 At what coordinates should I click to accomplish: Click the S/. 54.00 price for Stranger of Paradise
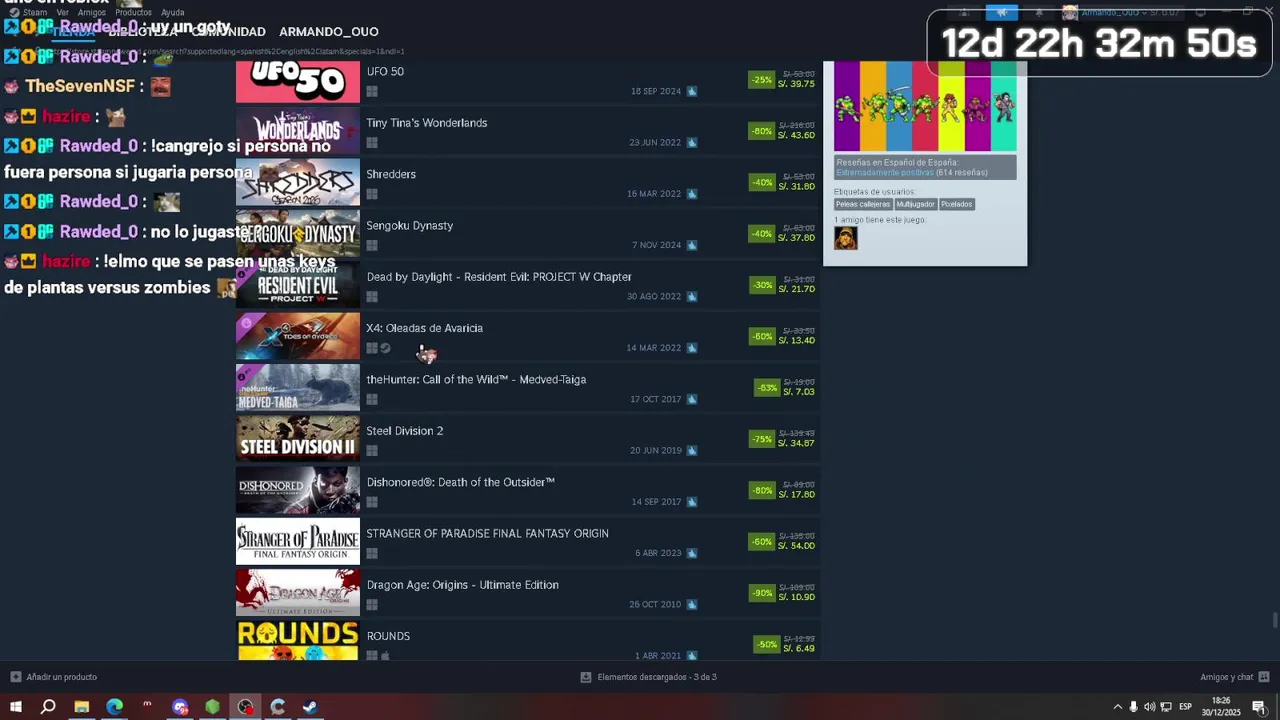coord(796,546)
